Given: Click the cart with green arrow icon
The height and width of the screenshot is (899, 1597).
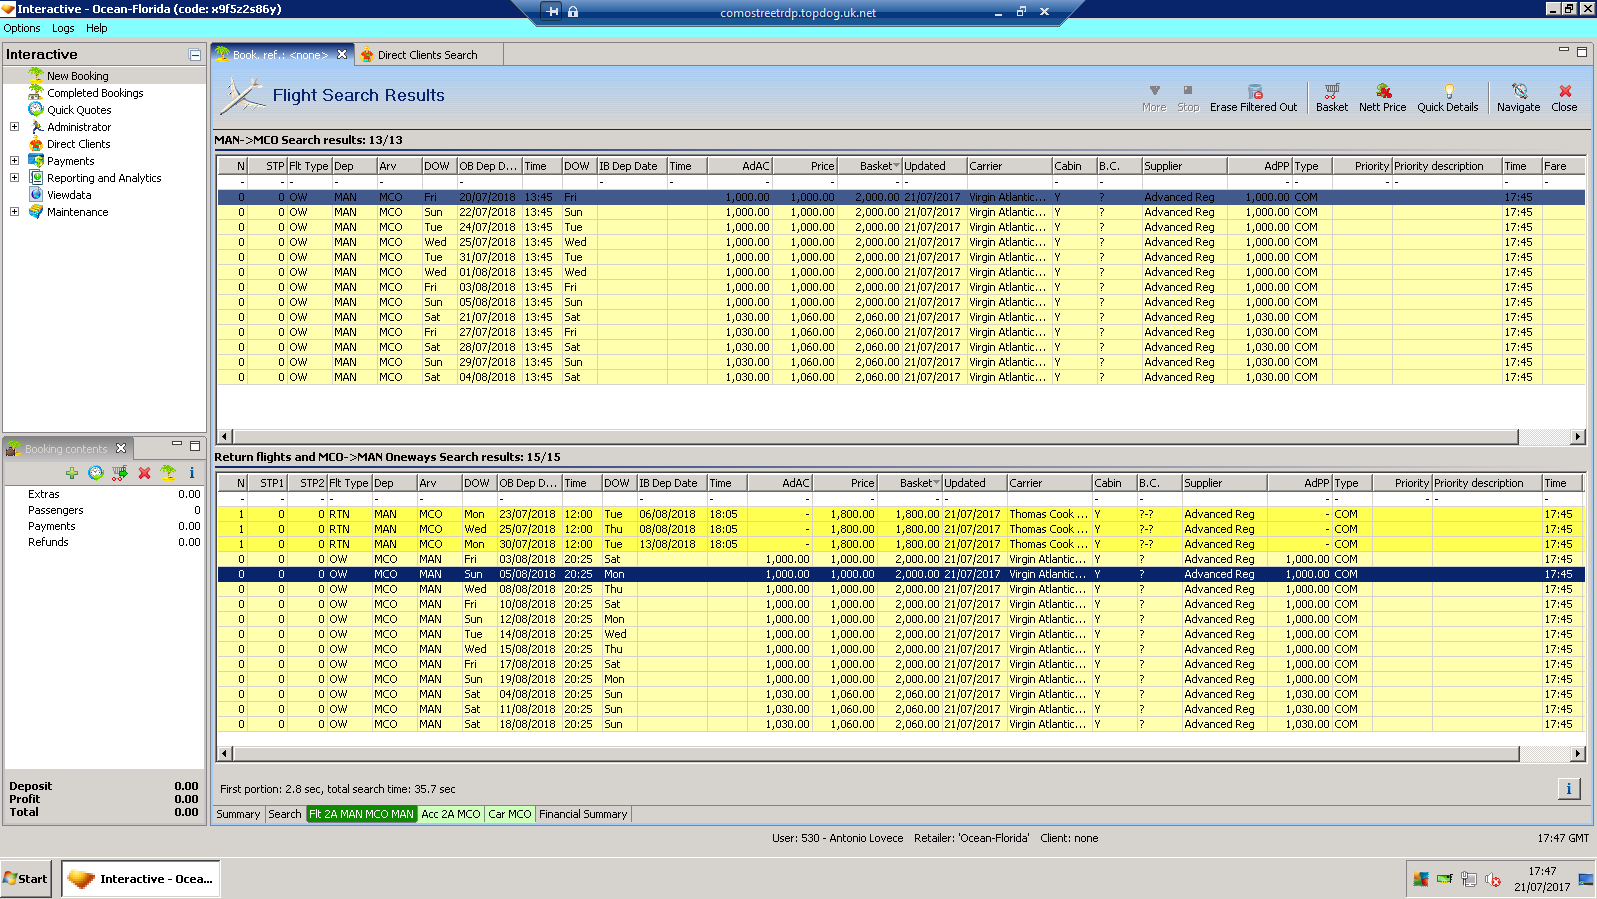Looking at the screenshot, I should point(120,473).
